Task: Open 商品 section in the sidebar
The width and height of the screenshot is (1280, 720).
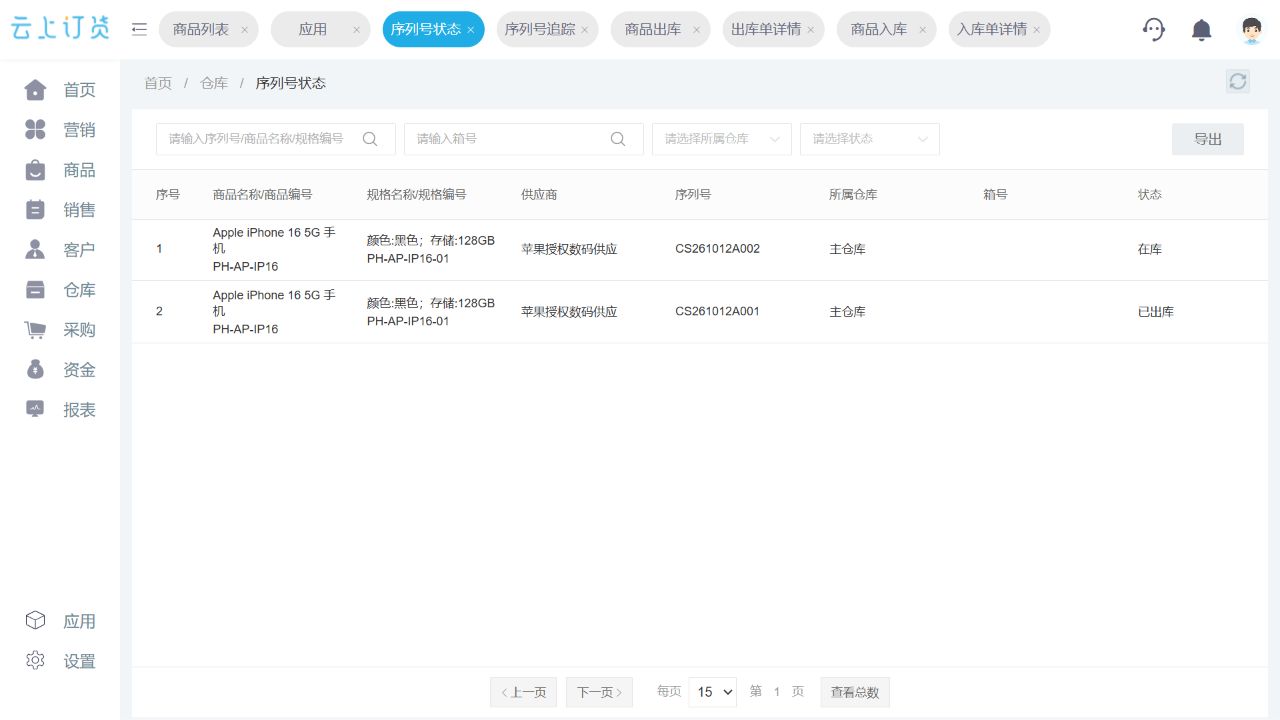Action: [60, 170]
